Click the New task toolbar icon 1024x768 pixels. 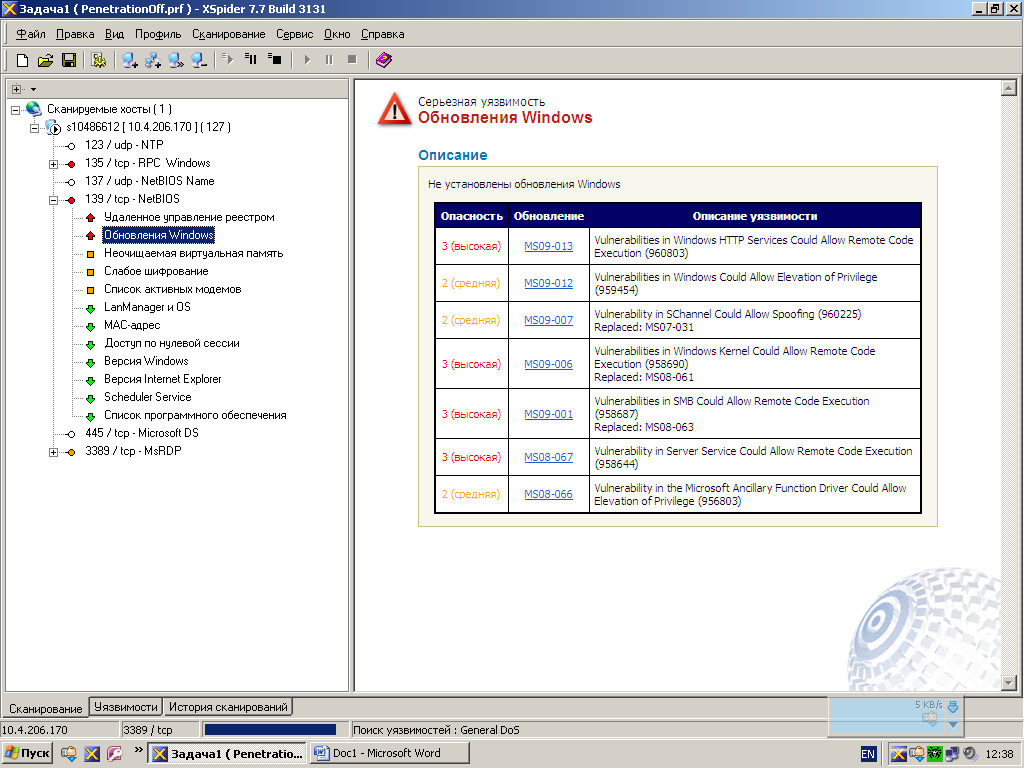point(21,60)
